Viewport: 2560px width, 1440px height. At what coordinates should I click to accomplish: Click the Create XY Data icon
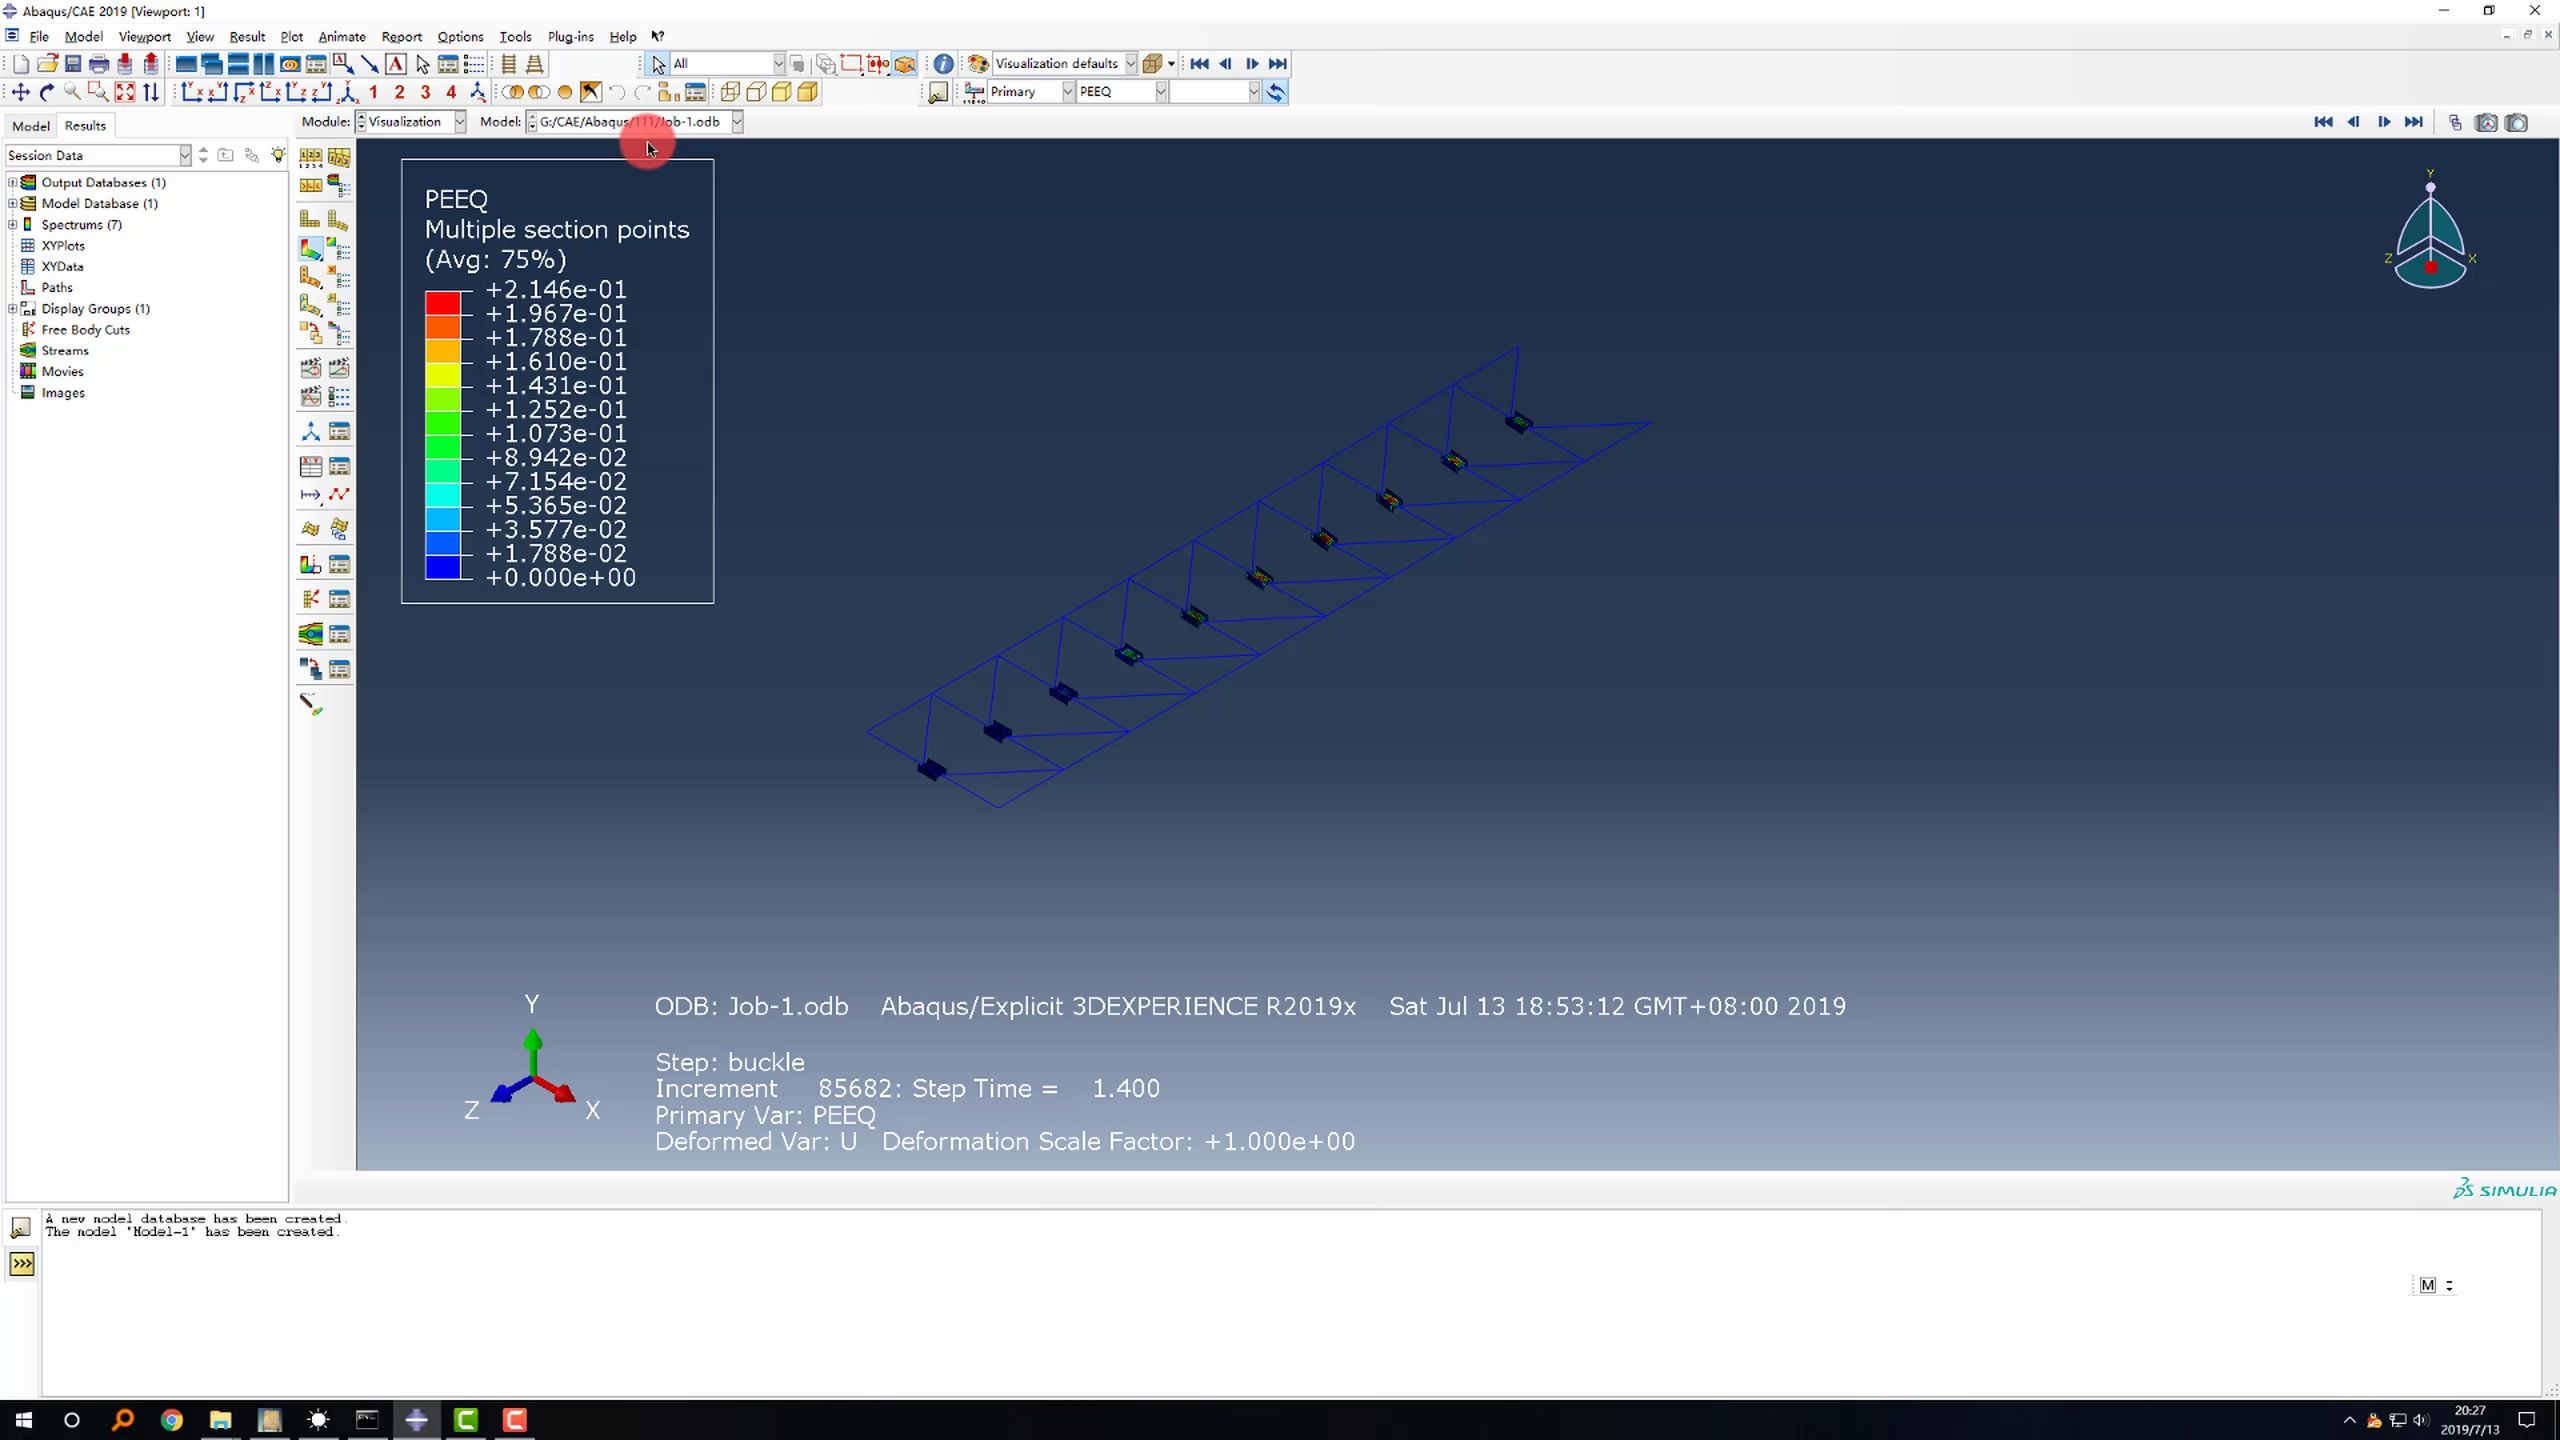[x=310, y=466]
